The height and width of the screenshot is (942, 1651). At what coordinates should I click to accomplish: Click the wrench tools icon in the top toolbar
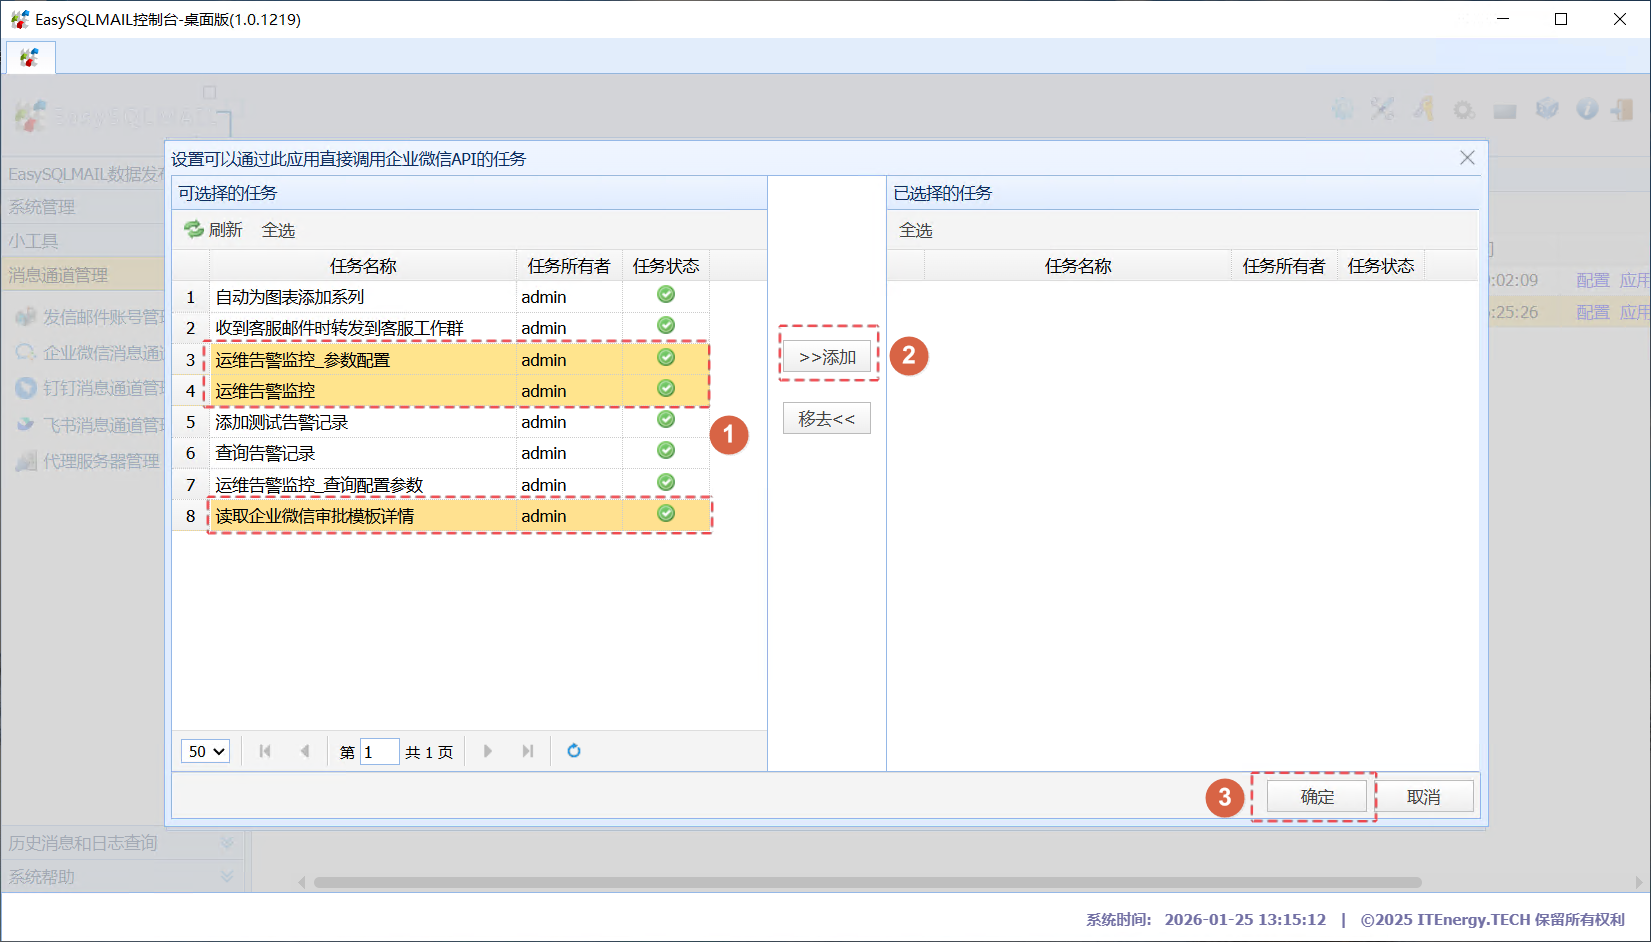[1383, 110]
